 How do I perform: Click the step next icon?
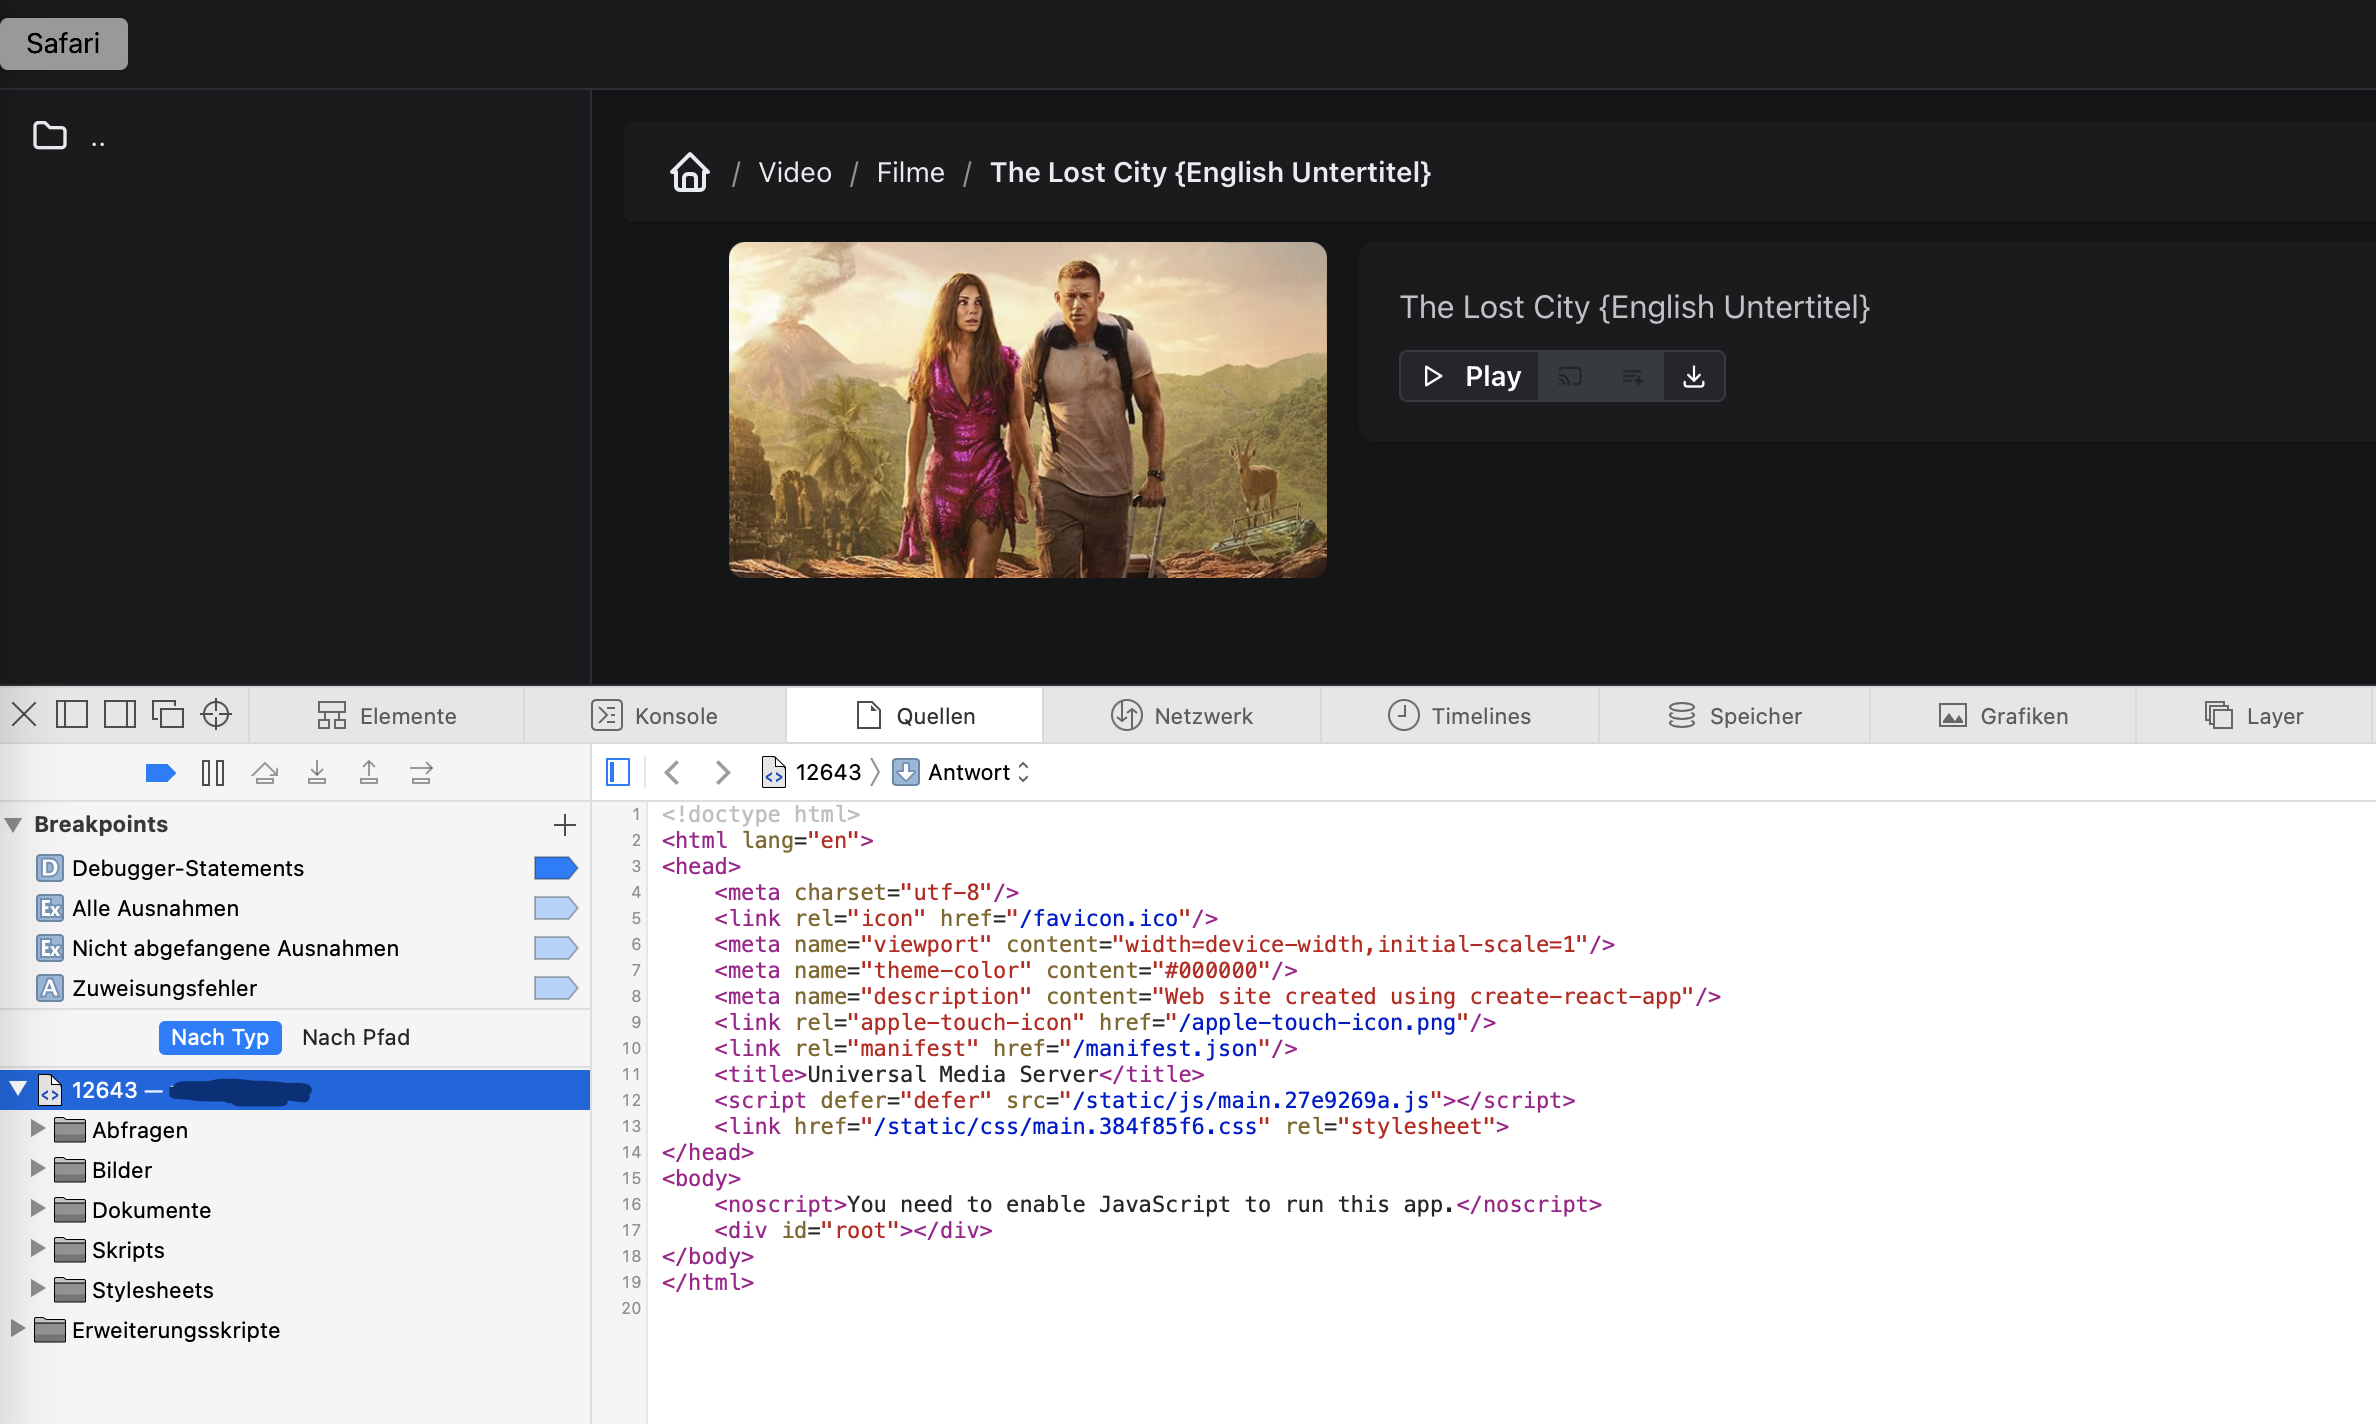[x=421, y=773]
